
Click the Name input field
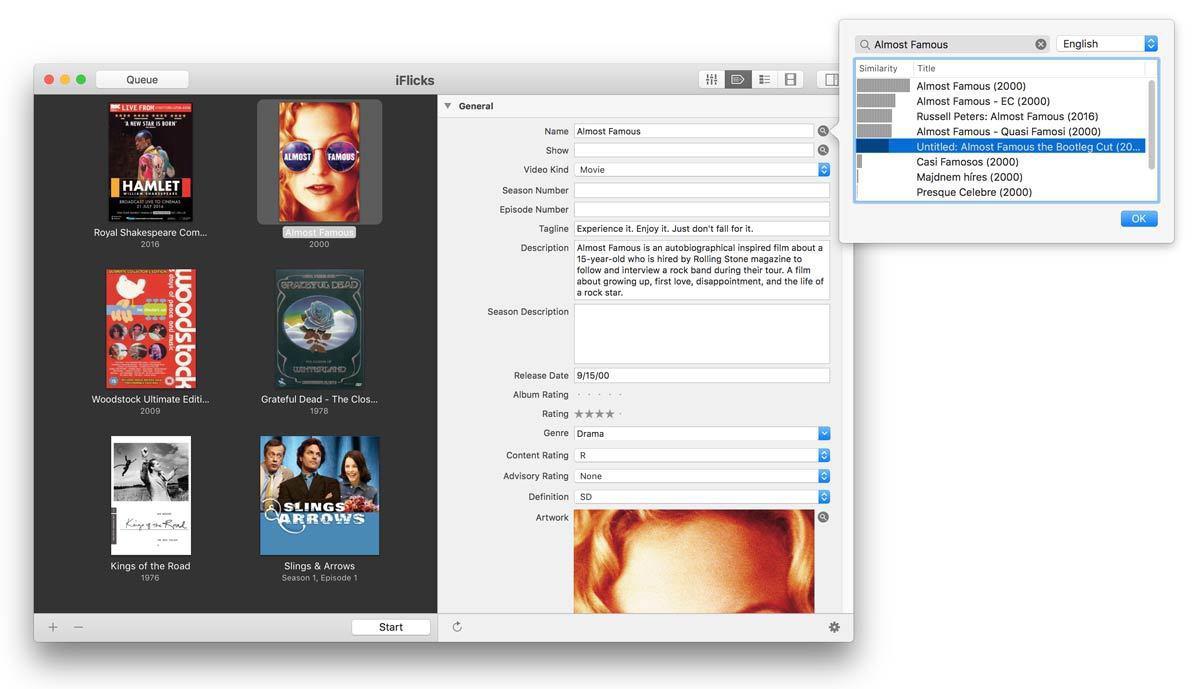[x=694, y=131]
